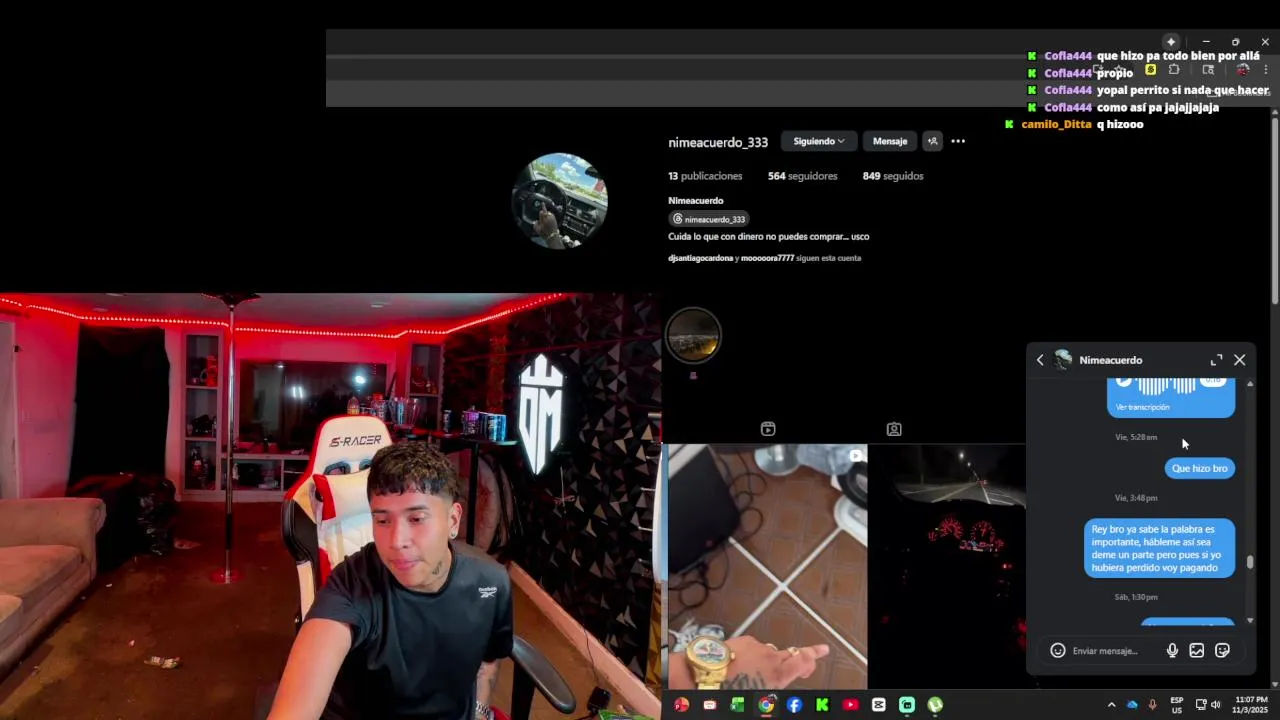
Task: Click the Mensaje button on profile
Action: coord(890,141)
